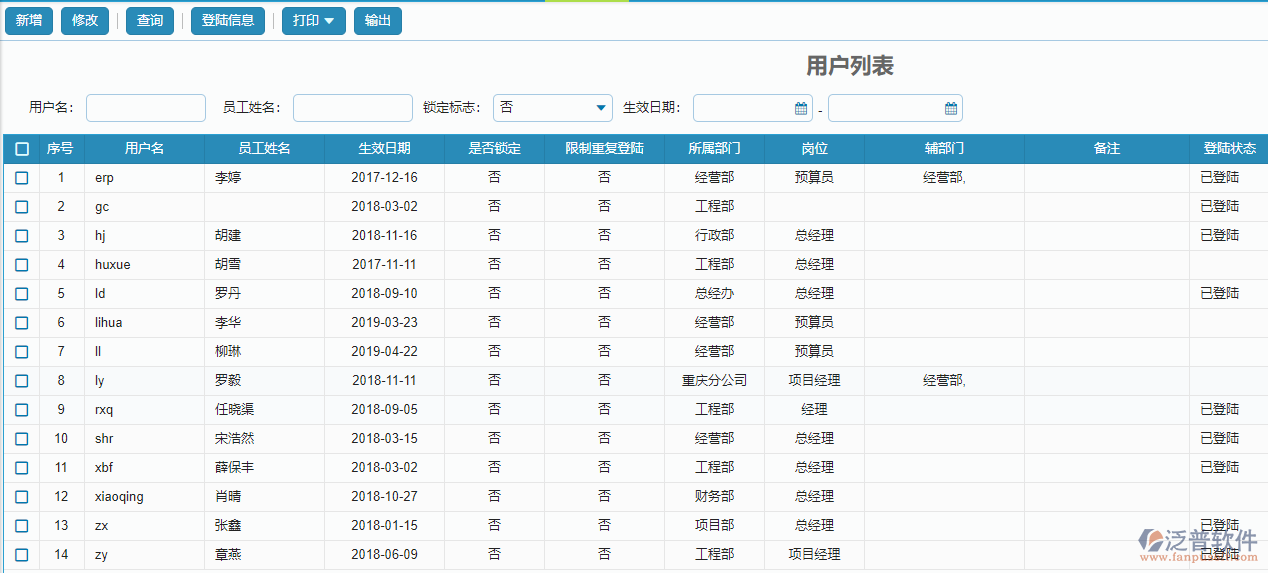Tick the checkbox for user zx
The height and width of the screenshot is (573, 1268).
22,526
